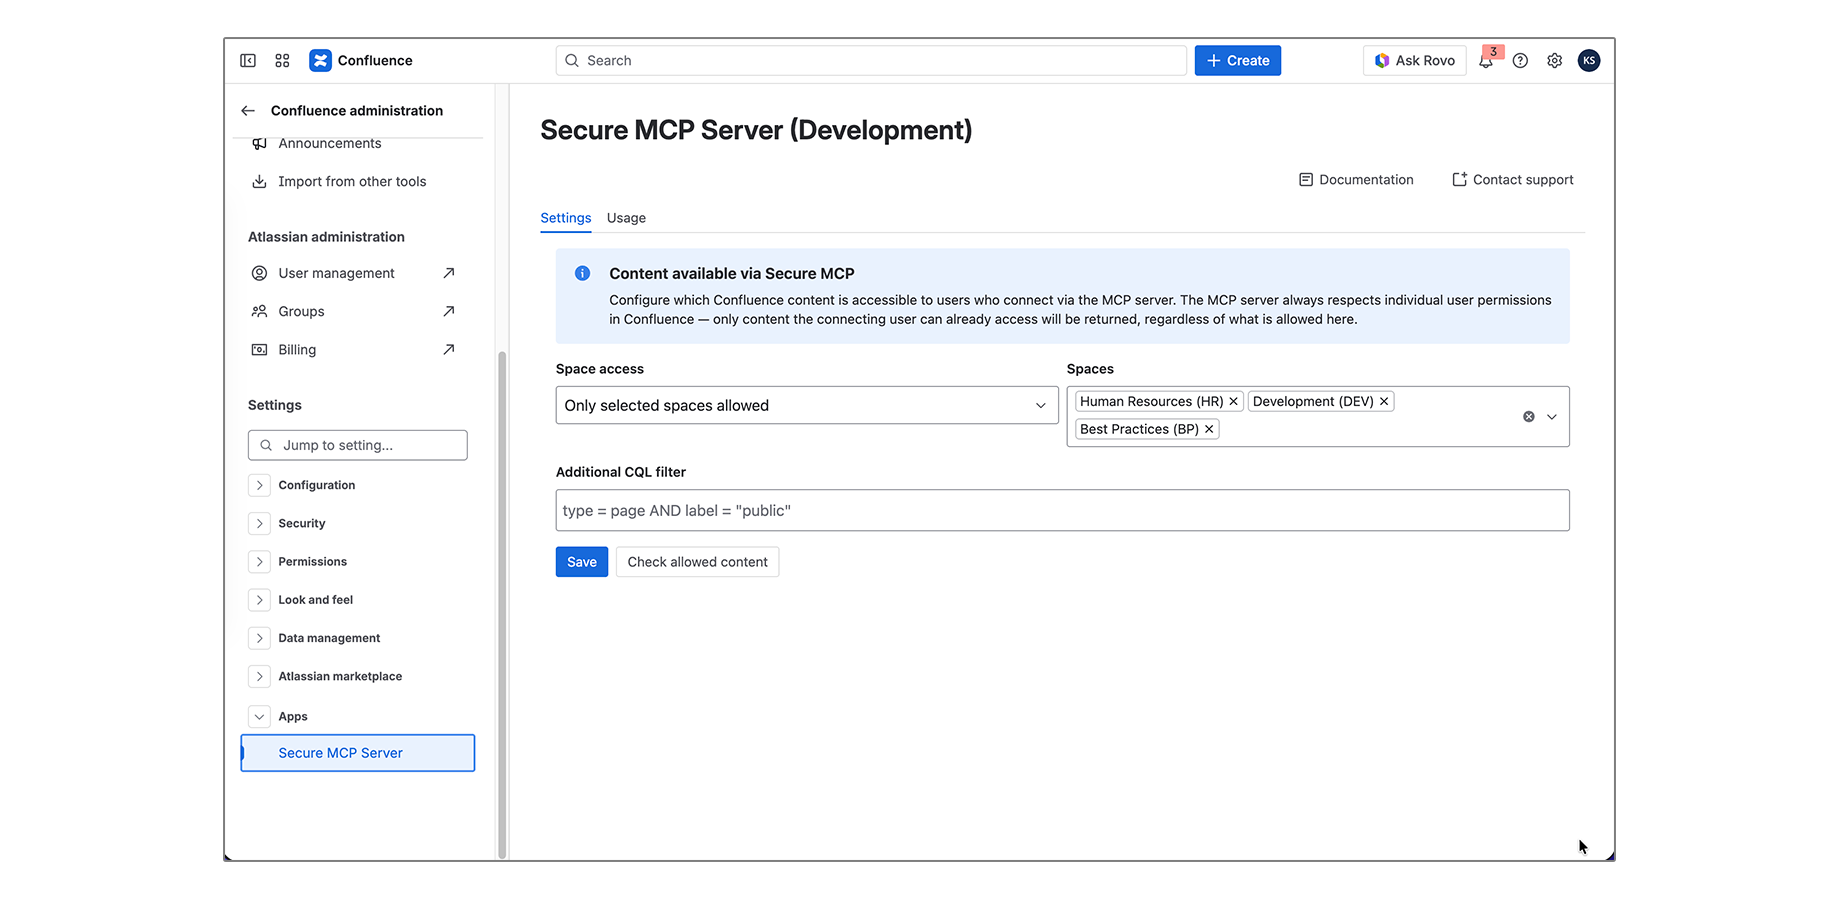Clear all selected spaces with the circled x

1528,416
